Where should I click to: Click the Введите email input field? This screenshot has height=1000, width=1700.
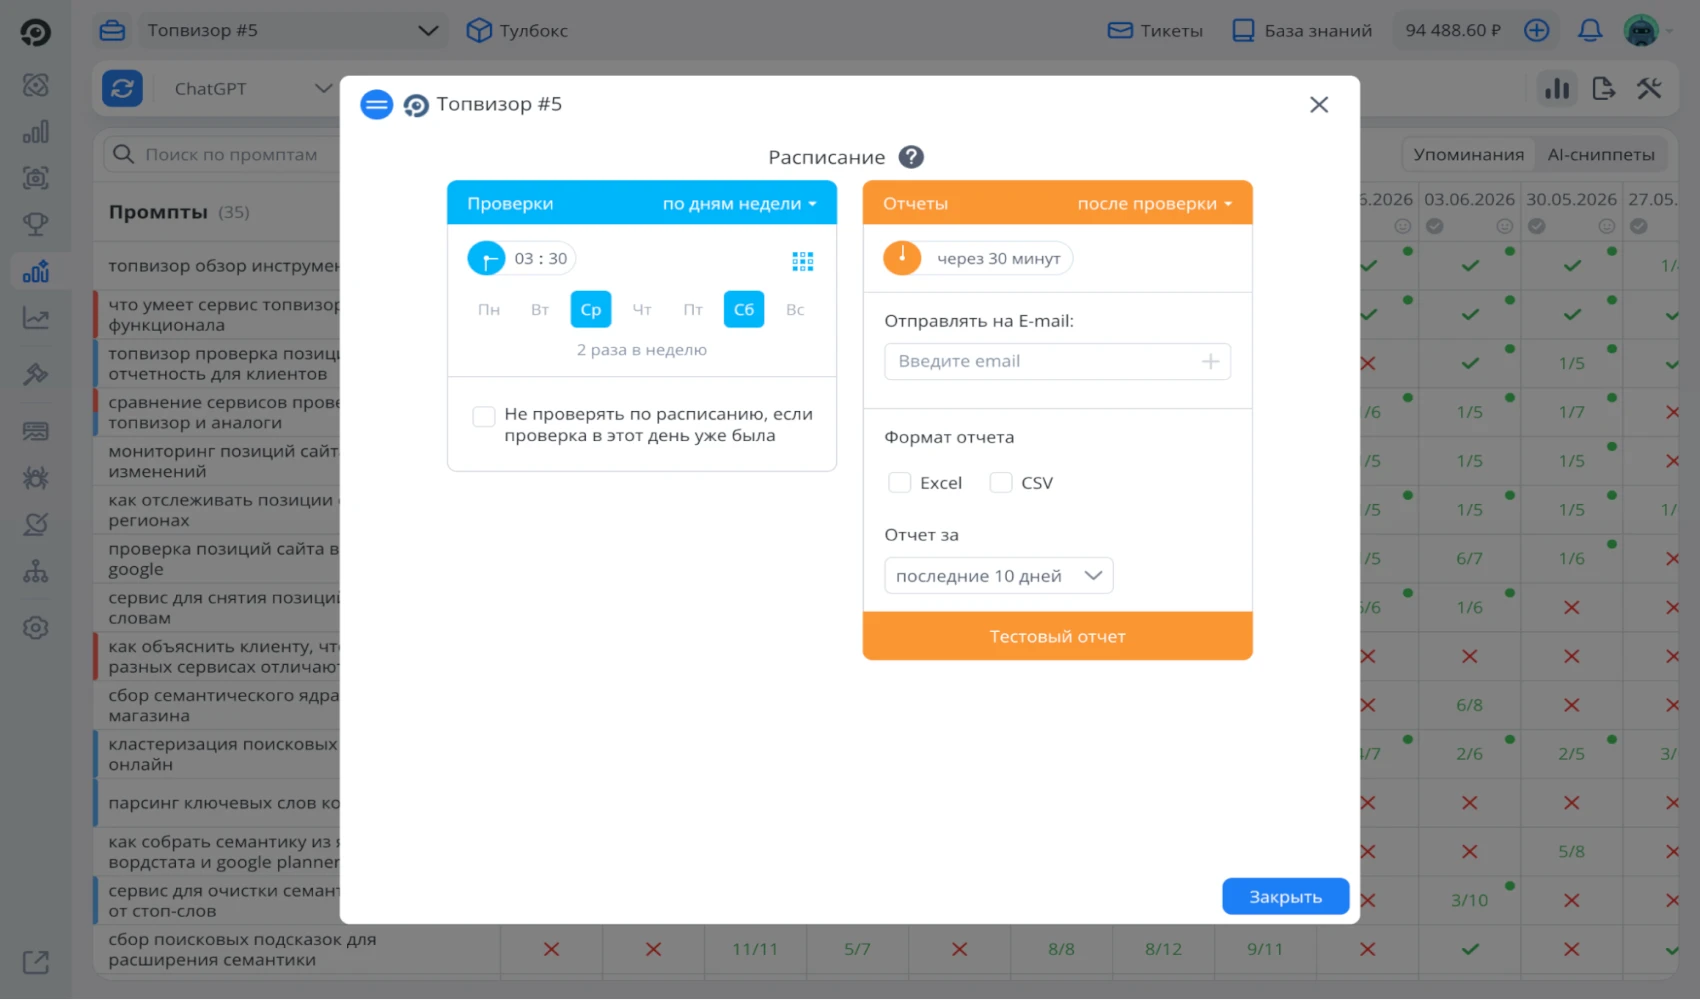point(1057,362)
